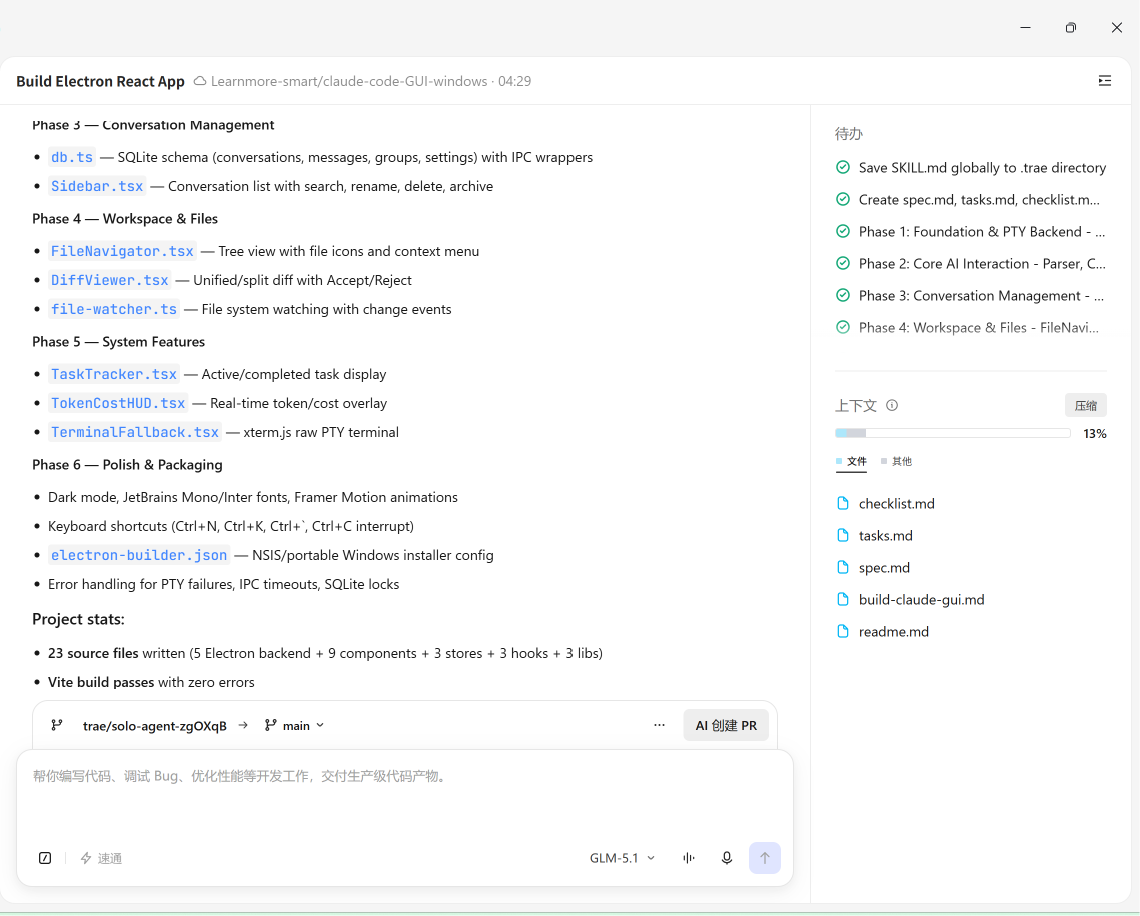Open the TerminalFallback.tsx file link
This screenshot has width=1140, height=916.
135,432
